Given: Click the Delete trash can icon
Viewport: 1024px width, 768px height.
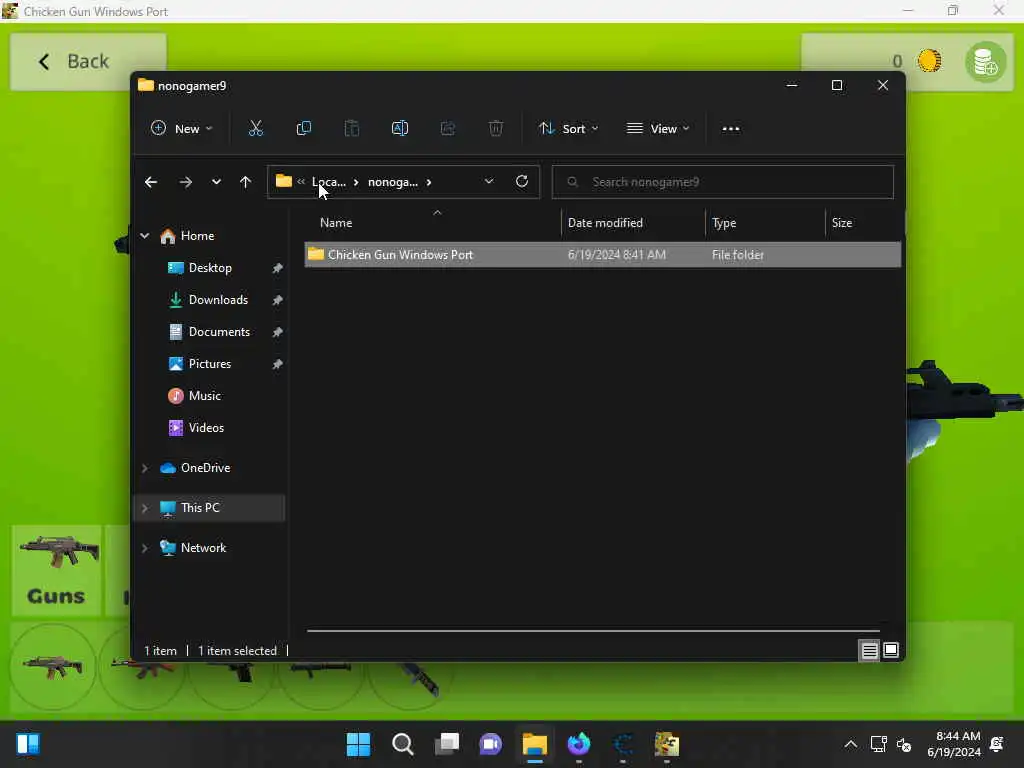Looking at the screenshot, I should (x=496, y=129).
